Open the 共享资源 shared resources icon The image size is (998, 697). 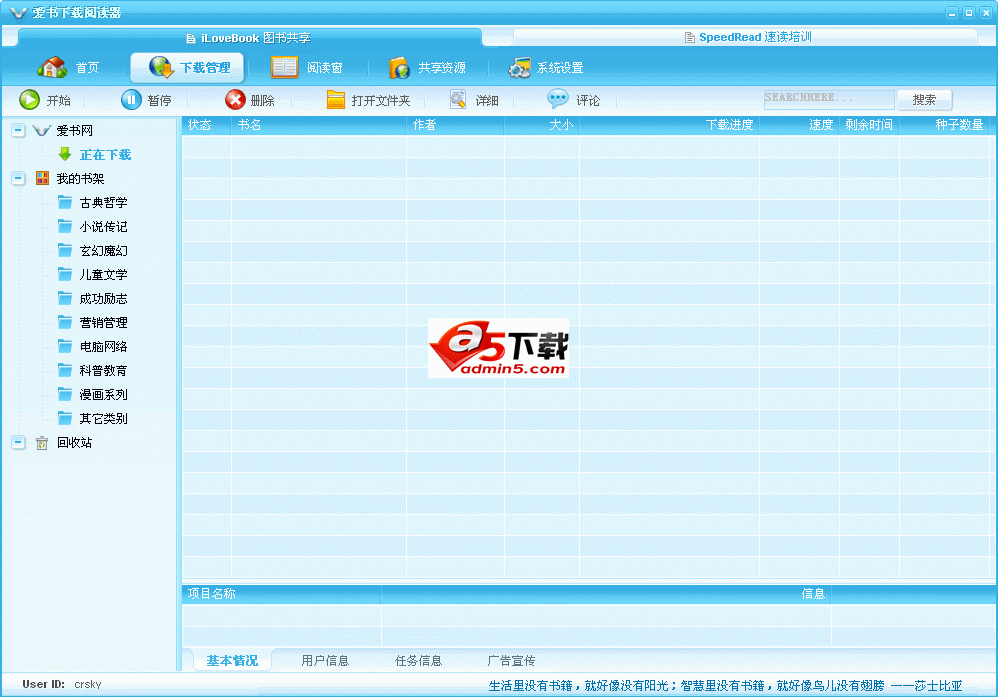tap(399, 67)
